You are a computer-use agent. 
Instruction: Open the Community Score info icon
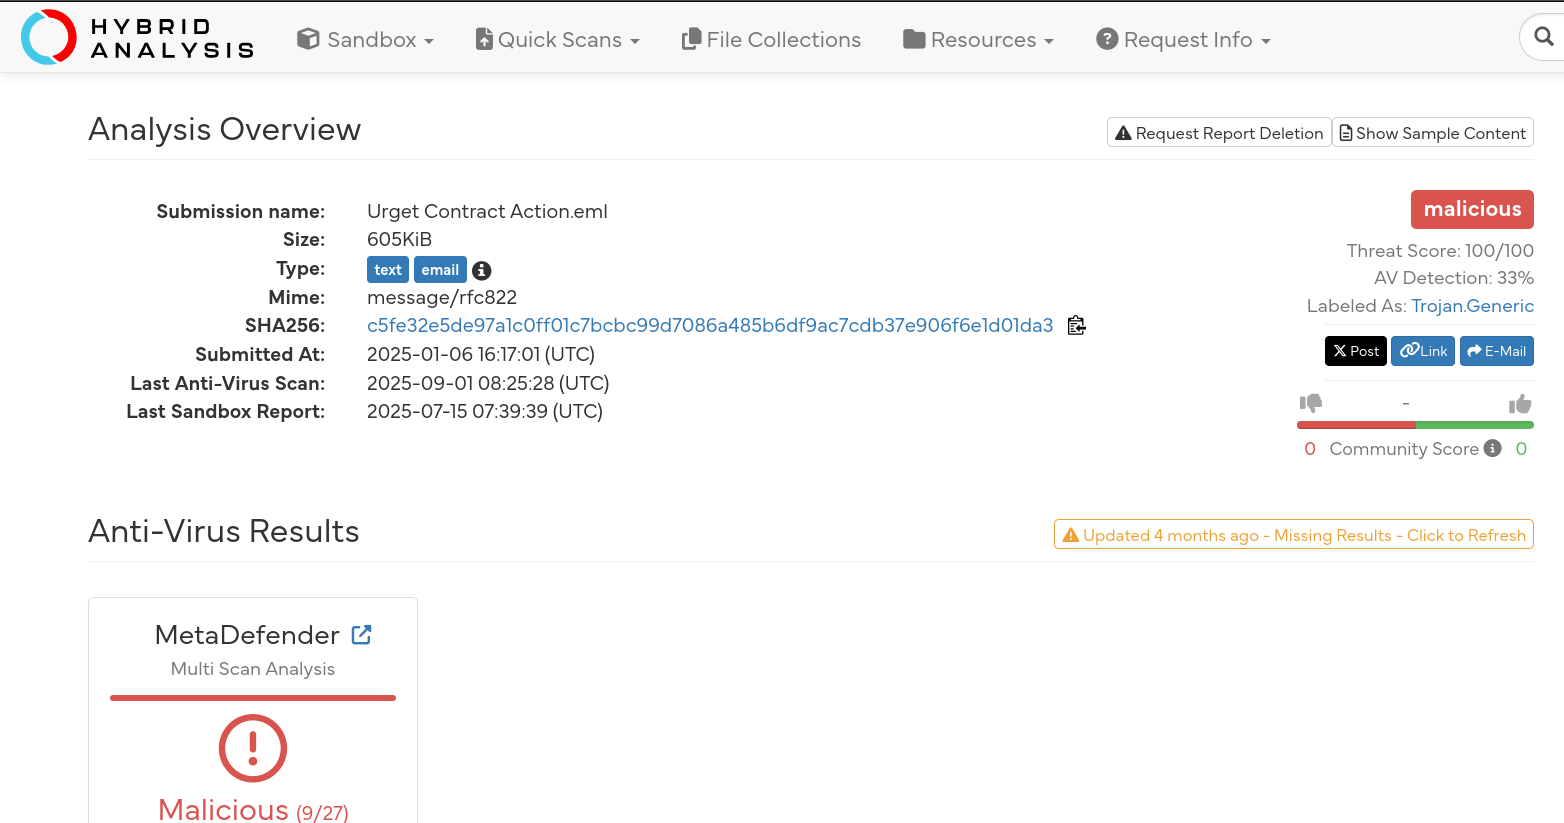click(x=1492, y=448)
